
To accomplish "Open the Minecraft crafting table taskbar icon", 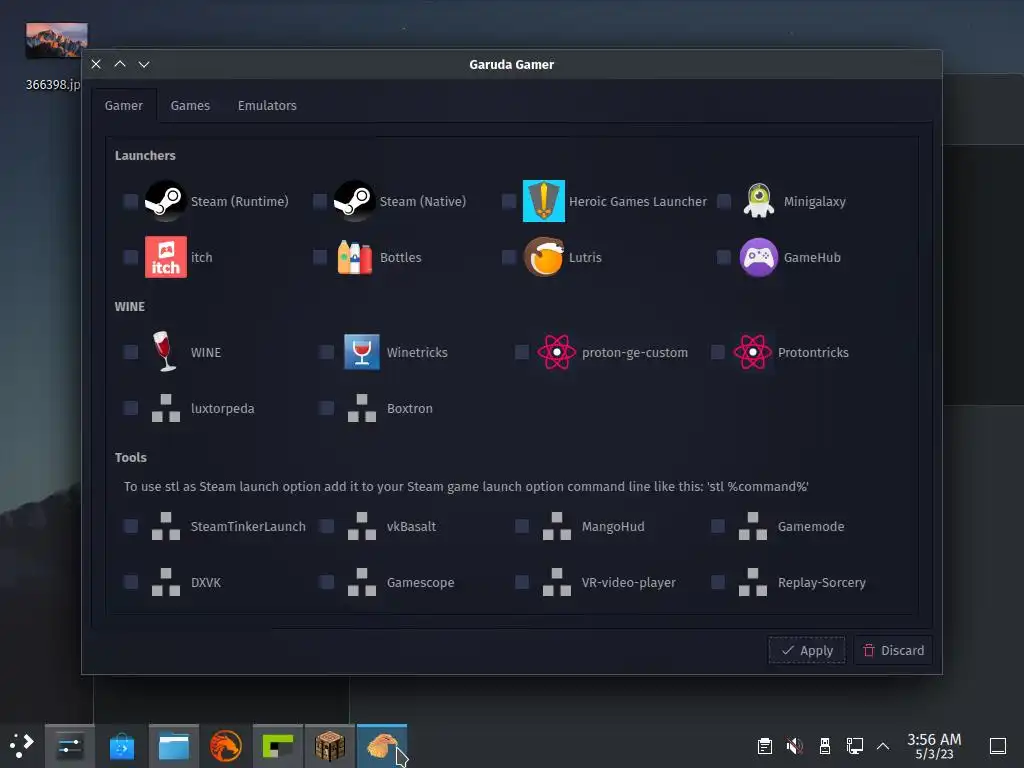I will (330, 746).
